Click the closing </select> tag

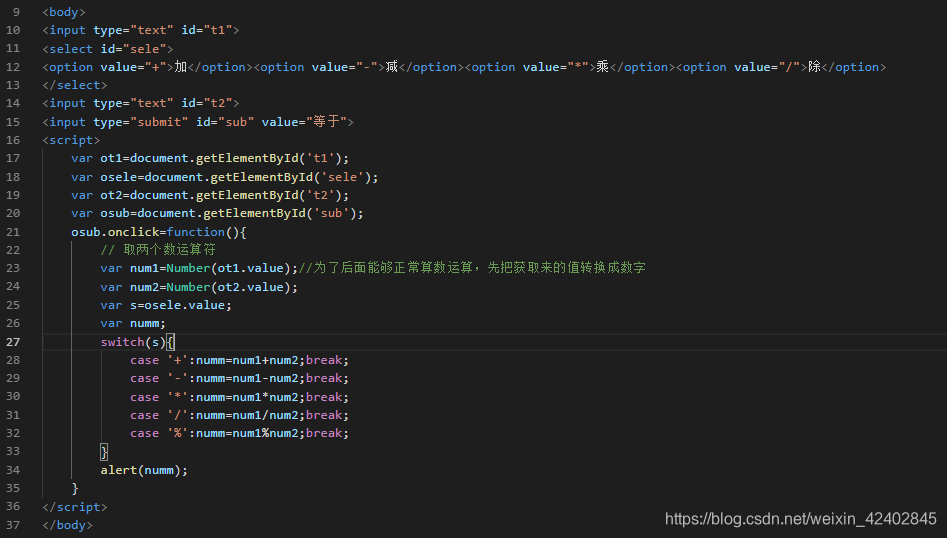click(75, 85)
